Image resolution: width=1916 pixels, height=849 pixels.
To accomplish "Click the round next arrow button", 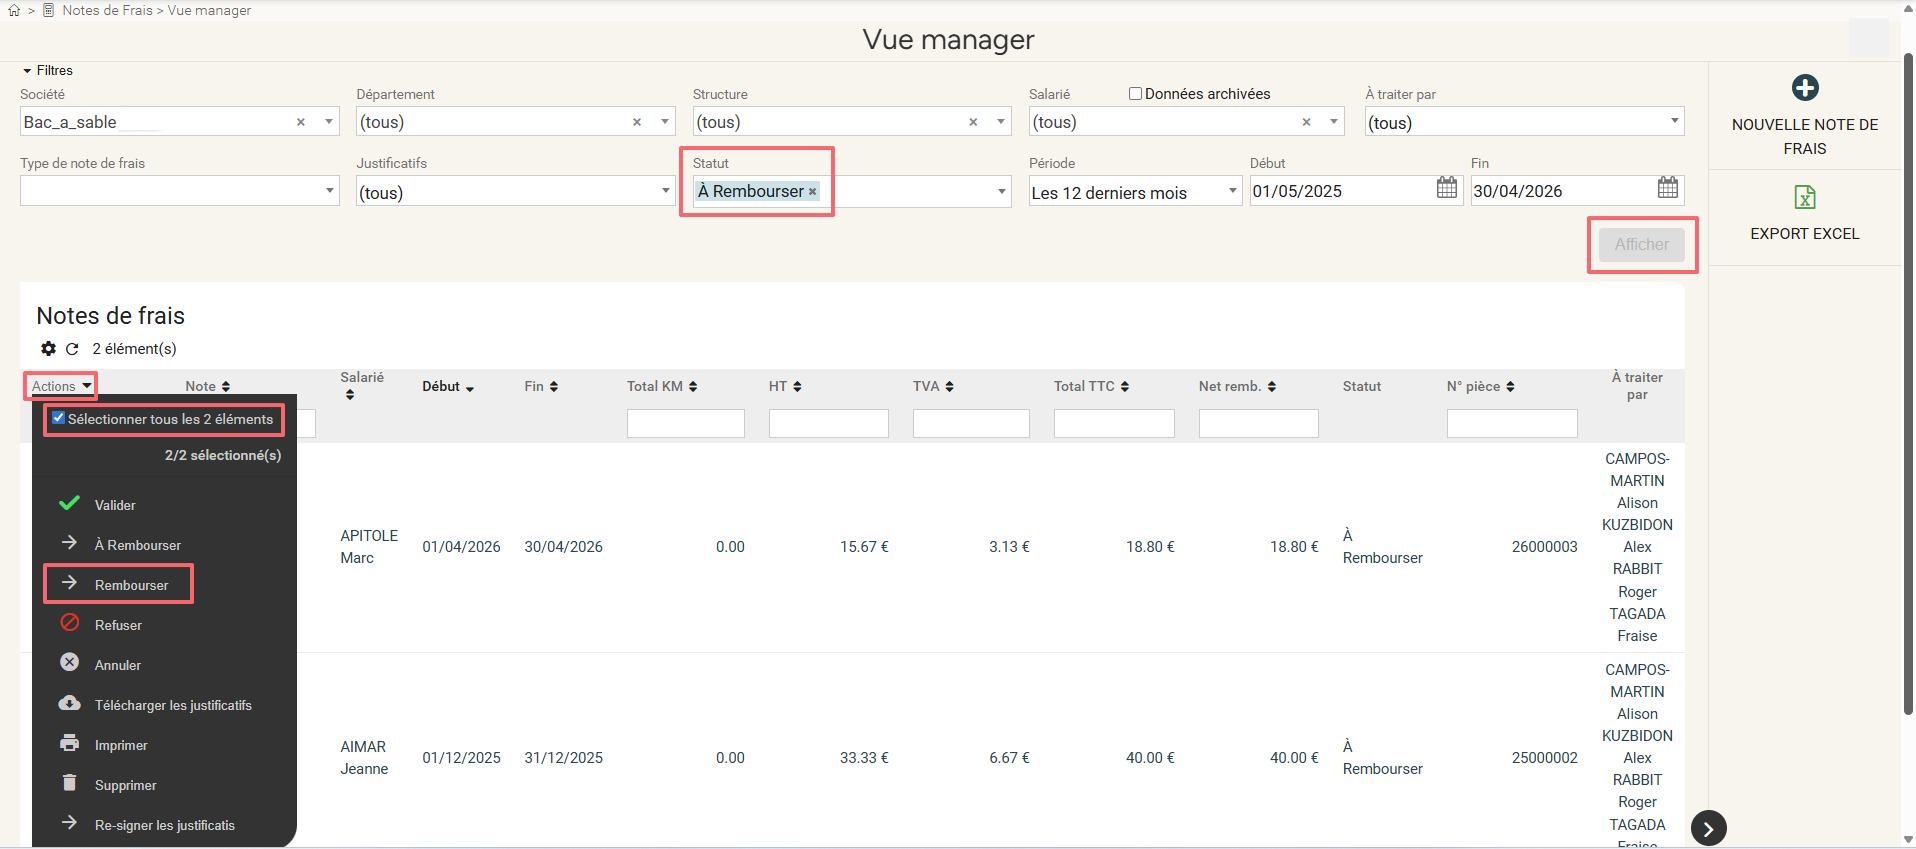I will pos(1708,828).
